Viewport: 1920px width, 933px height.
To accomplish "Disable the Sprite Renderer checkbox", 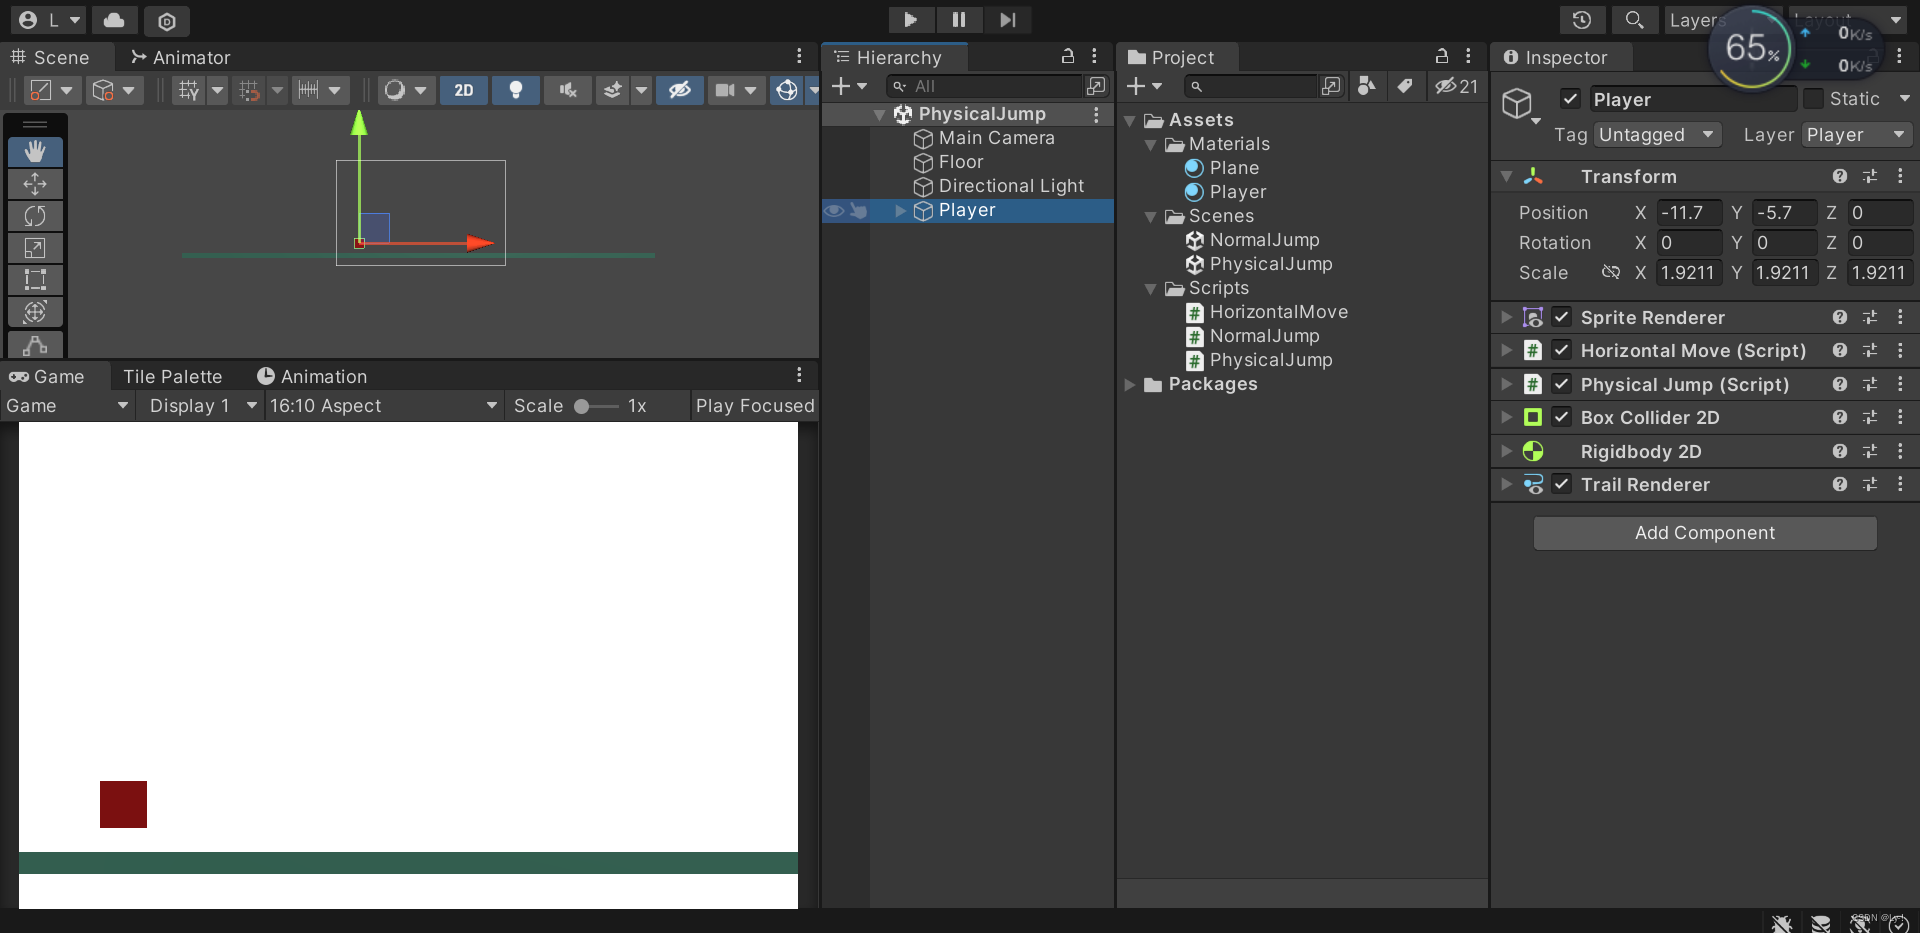I will point(1561,317).
